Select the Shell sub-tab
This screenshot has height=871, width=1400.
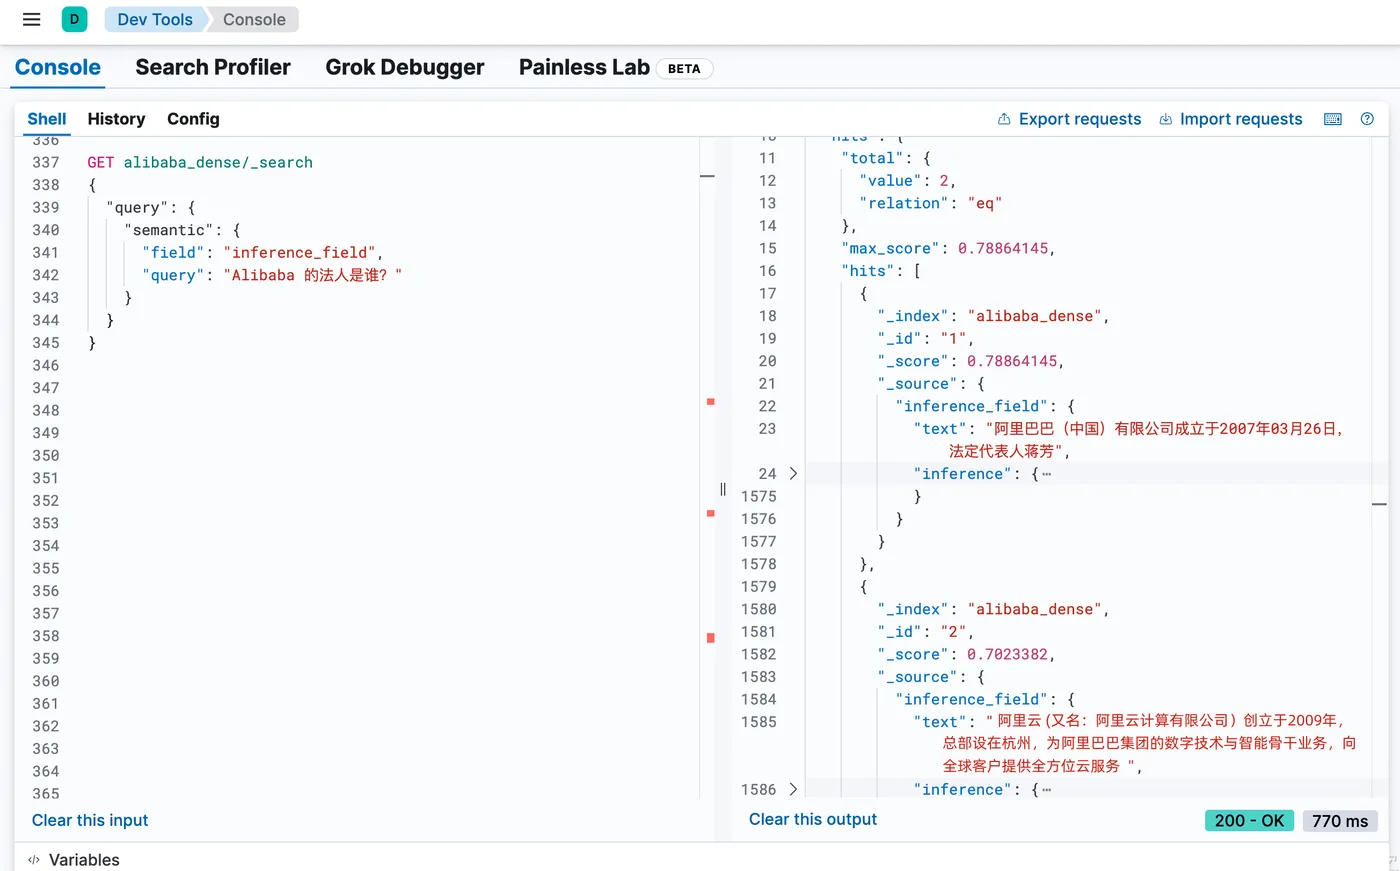pos(47,119)
